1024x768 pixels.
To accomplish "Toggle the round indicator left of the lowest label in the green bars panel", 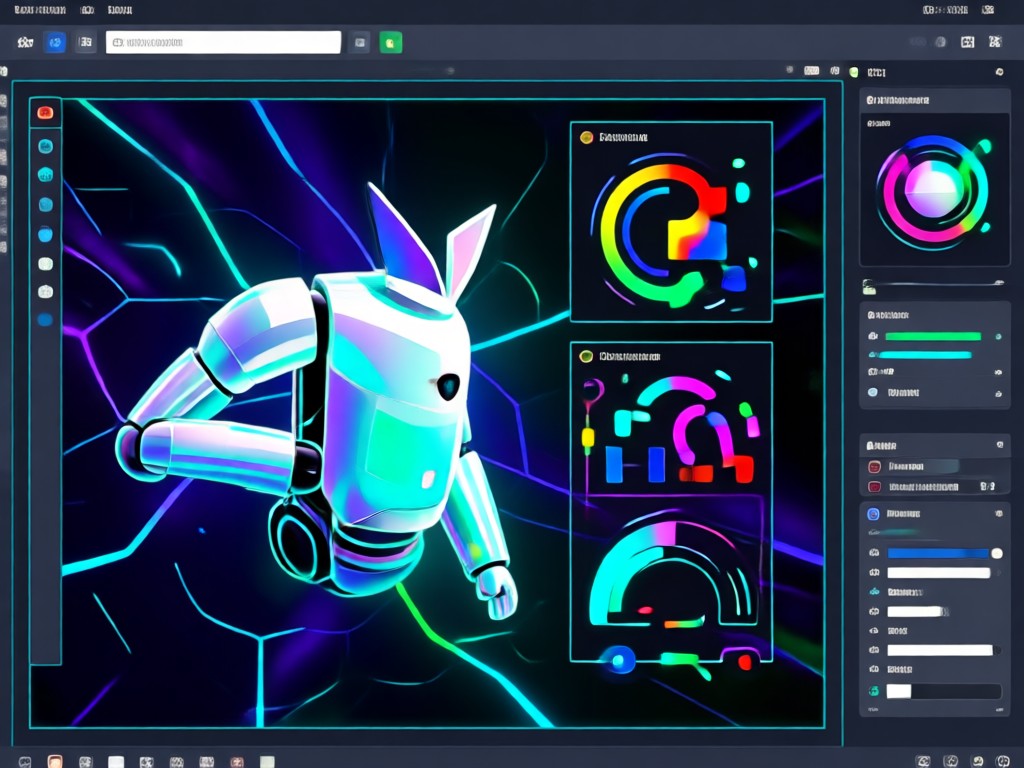I will pyautogui.click(x=872, y=392).
